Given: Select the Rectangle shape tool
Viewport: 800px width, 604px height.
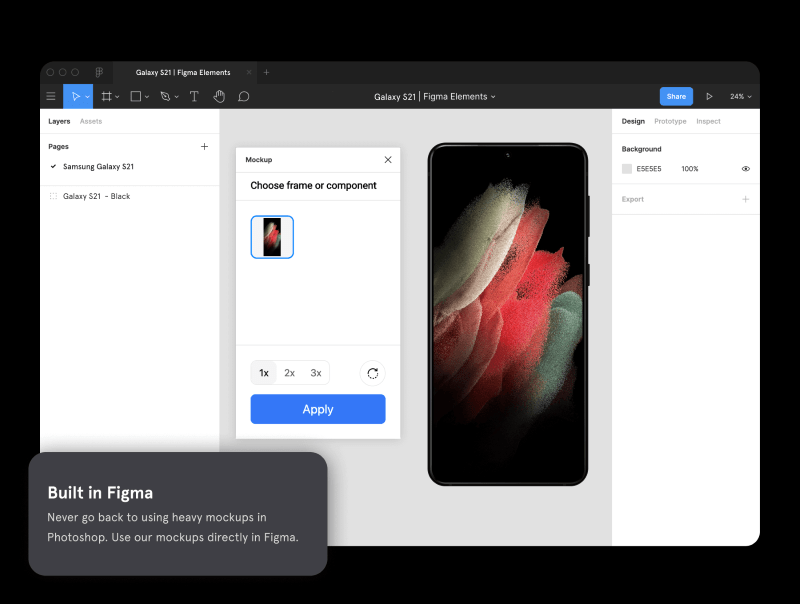Looking at the screenshot, I should pos(136,97).
